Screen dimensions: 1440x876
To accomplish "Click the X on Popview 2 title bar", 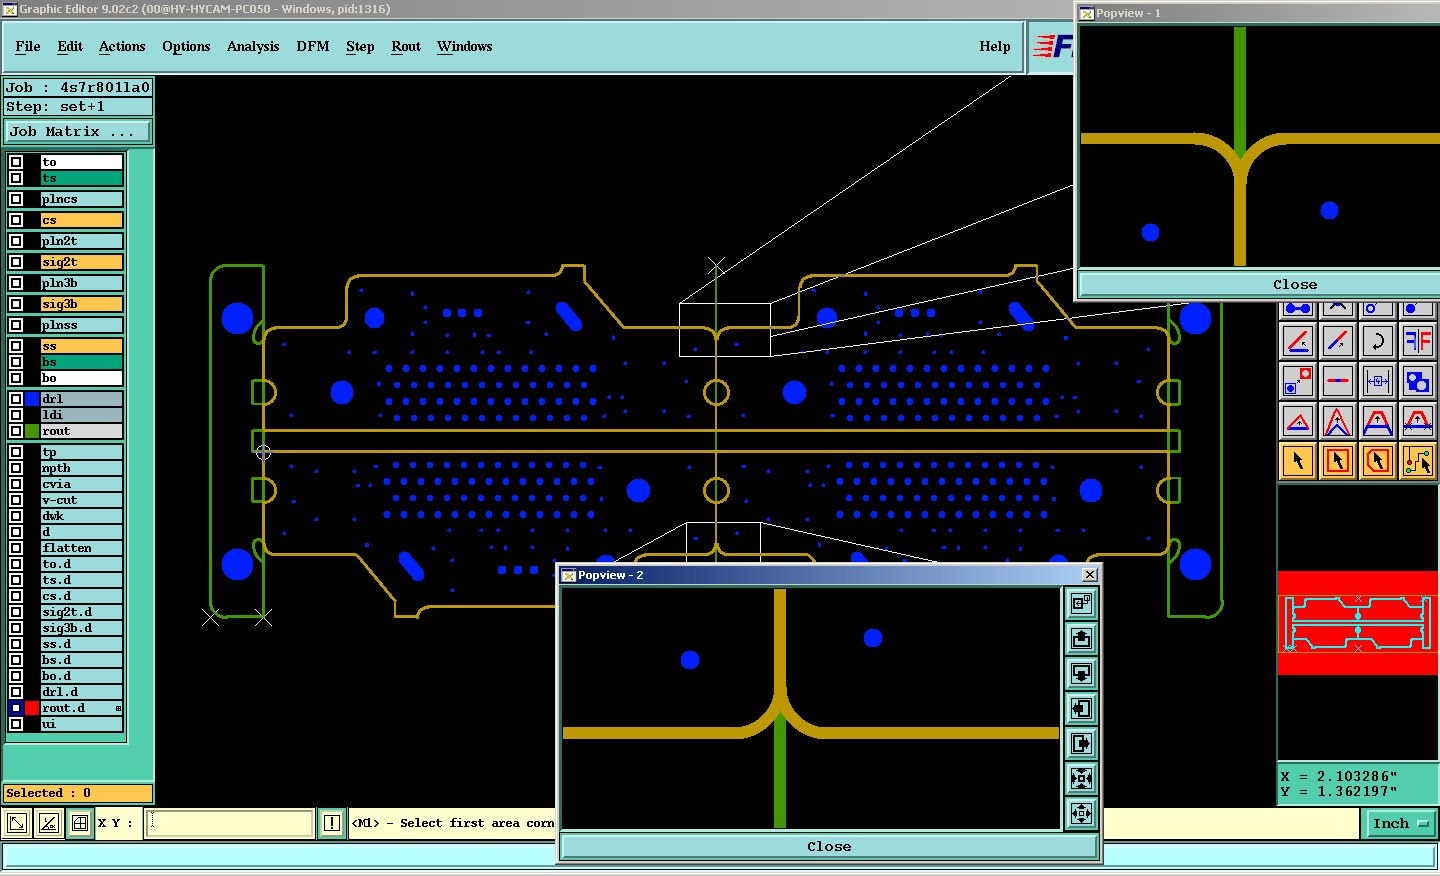I will click(1090, 574).
